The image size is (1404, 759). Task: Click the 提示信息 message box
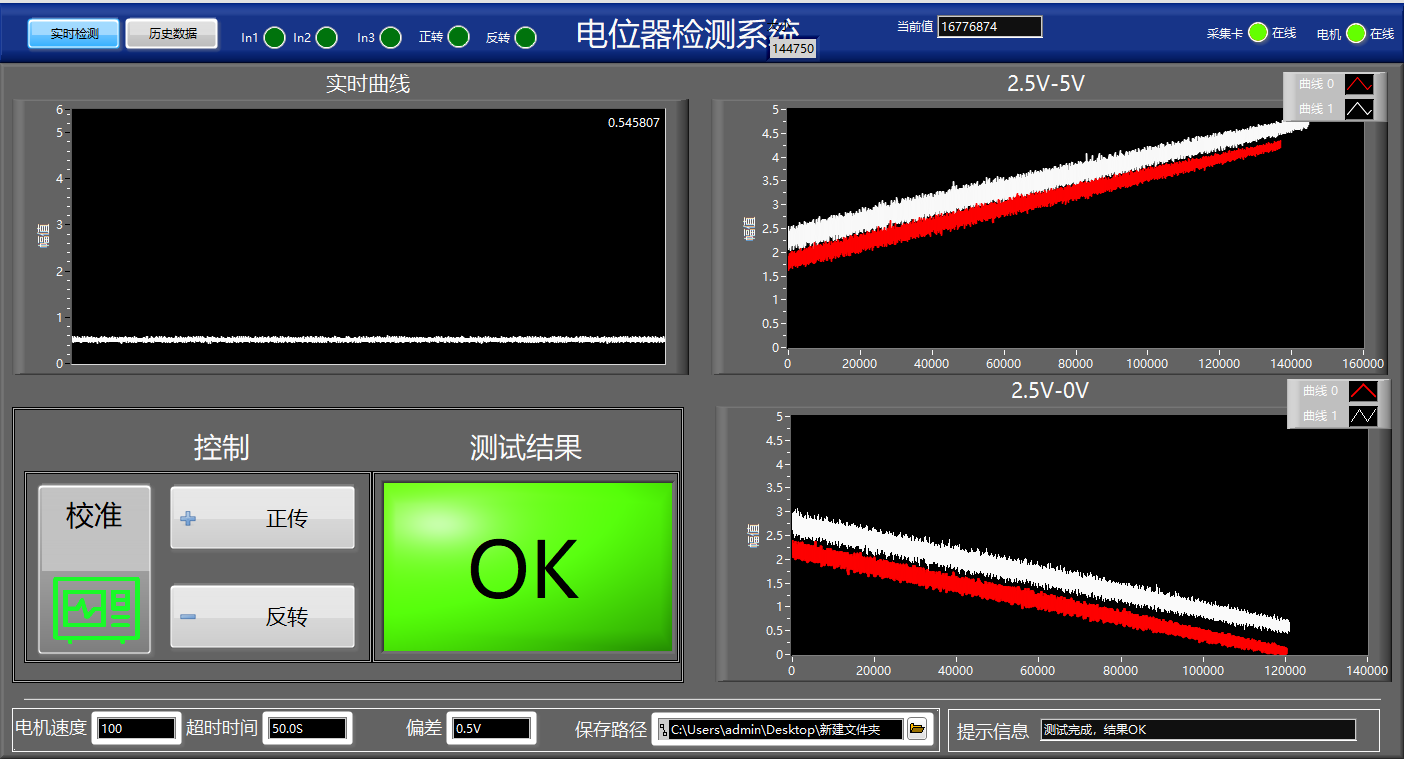click(1198, 730)
